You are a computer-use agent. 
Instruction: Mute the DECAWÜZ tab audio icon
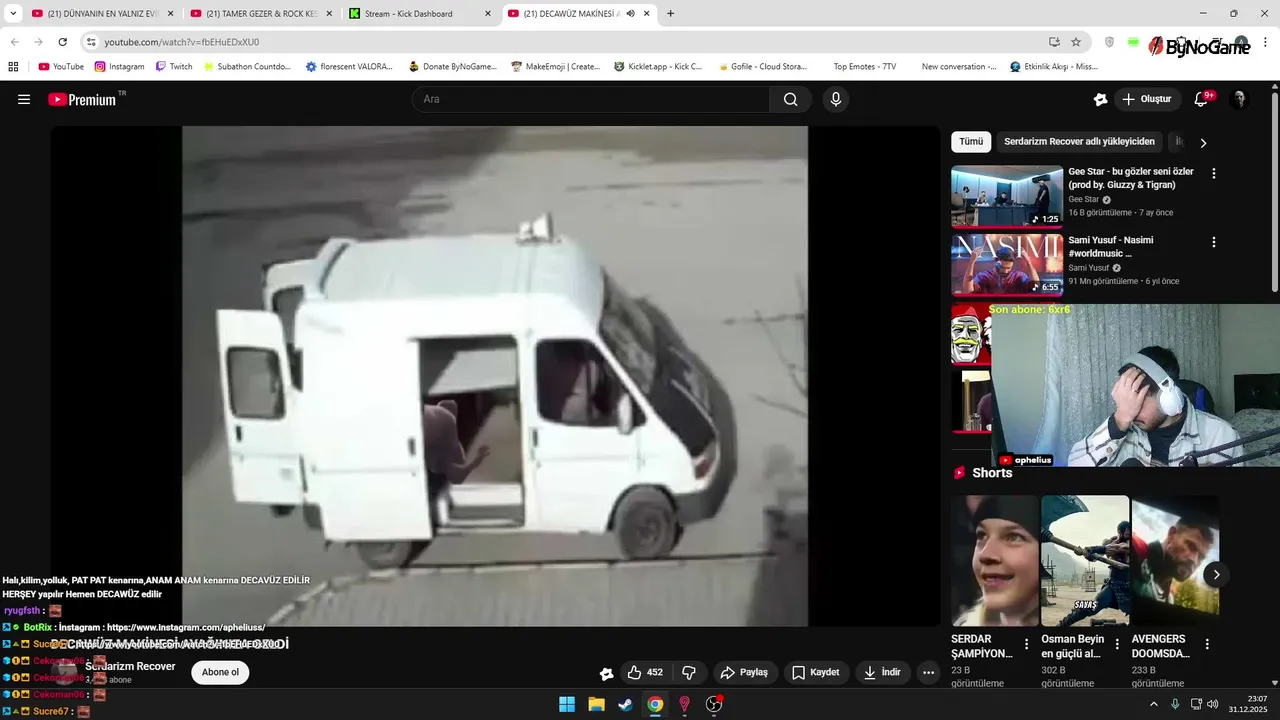[630, 14]
